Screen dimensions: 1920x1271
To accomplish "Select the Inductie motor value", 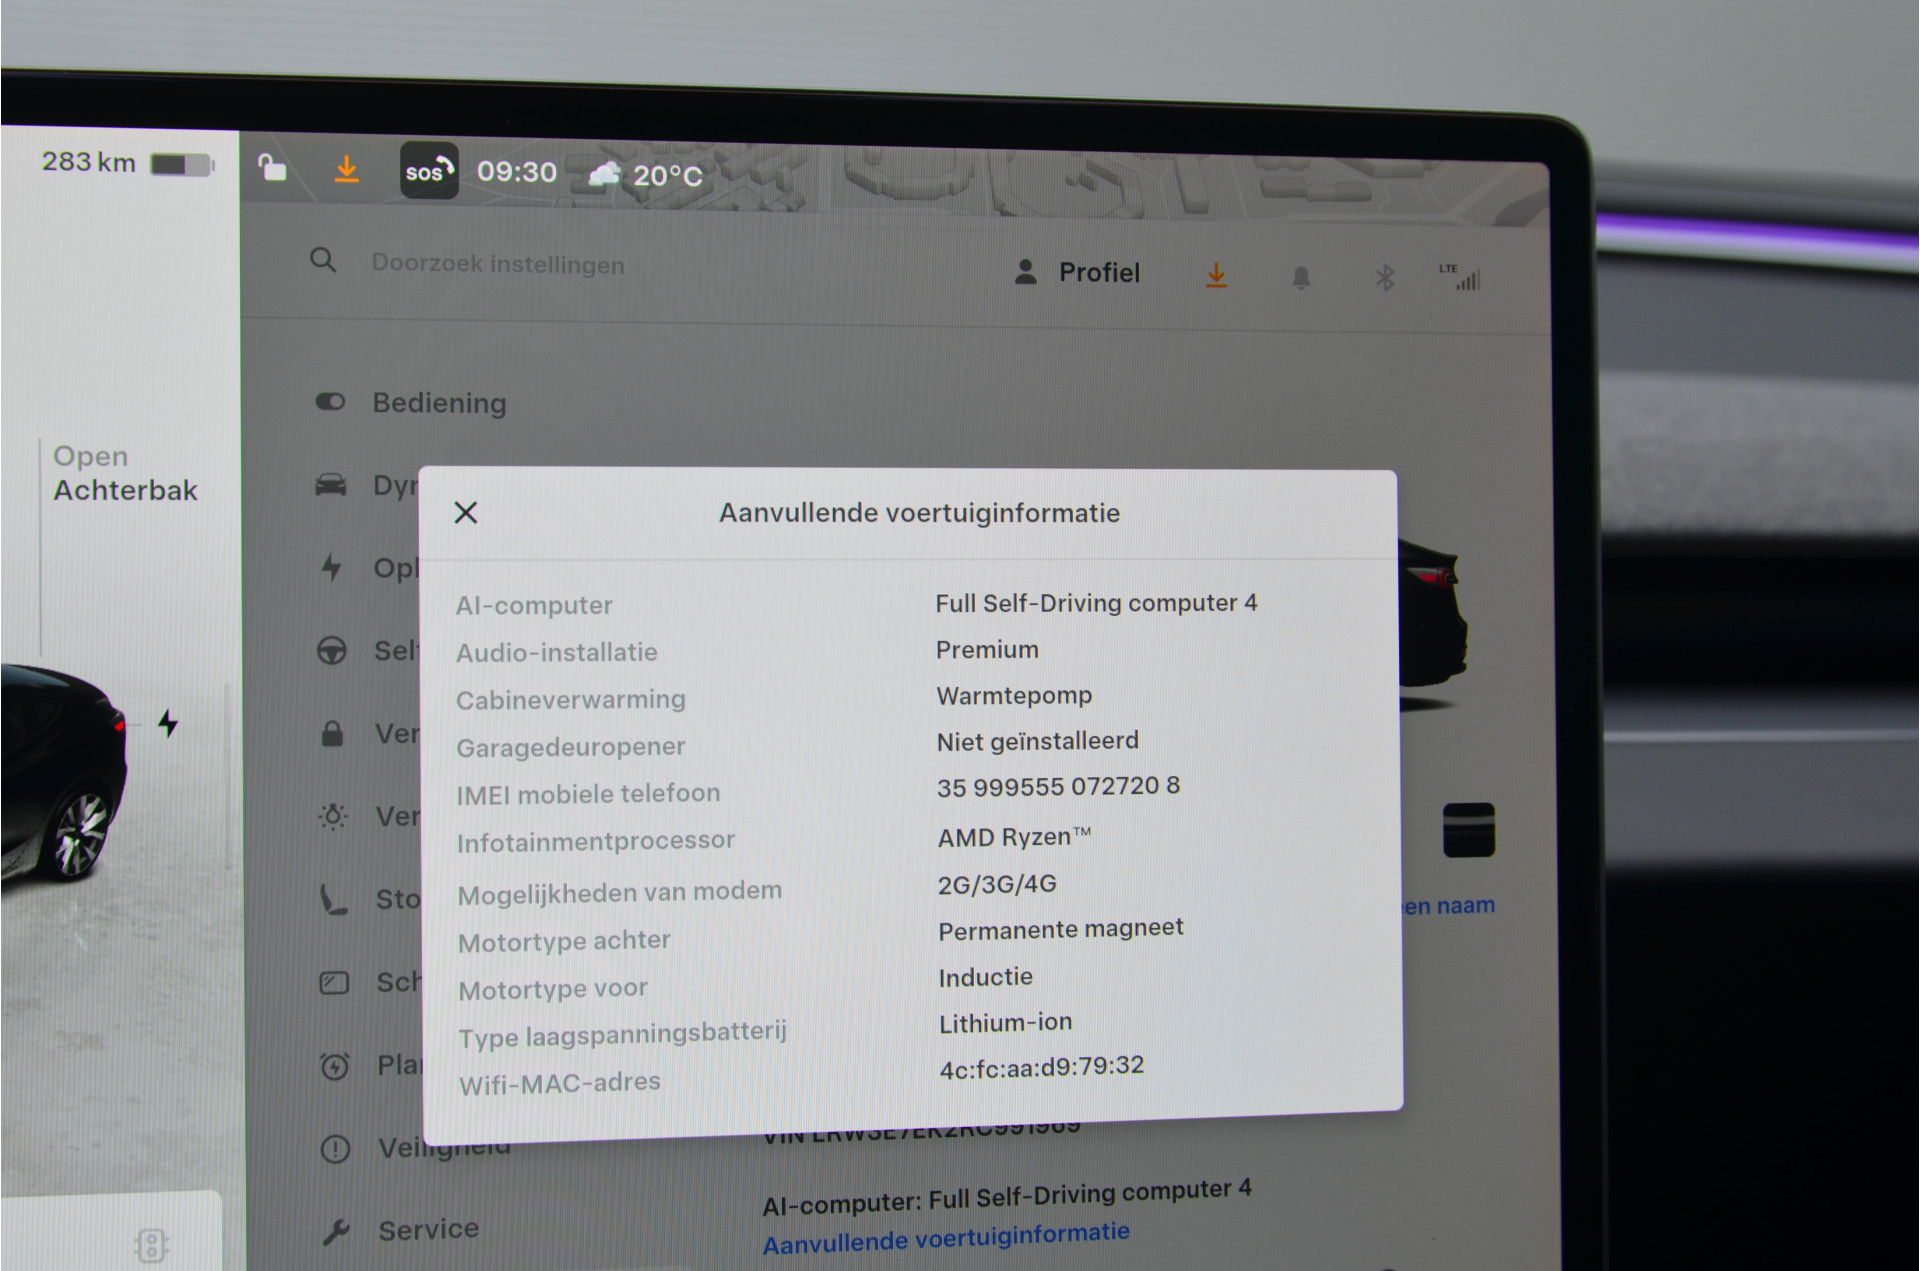I will click(986, 977).
